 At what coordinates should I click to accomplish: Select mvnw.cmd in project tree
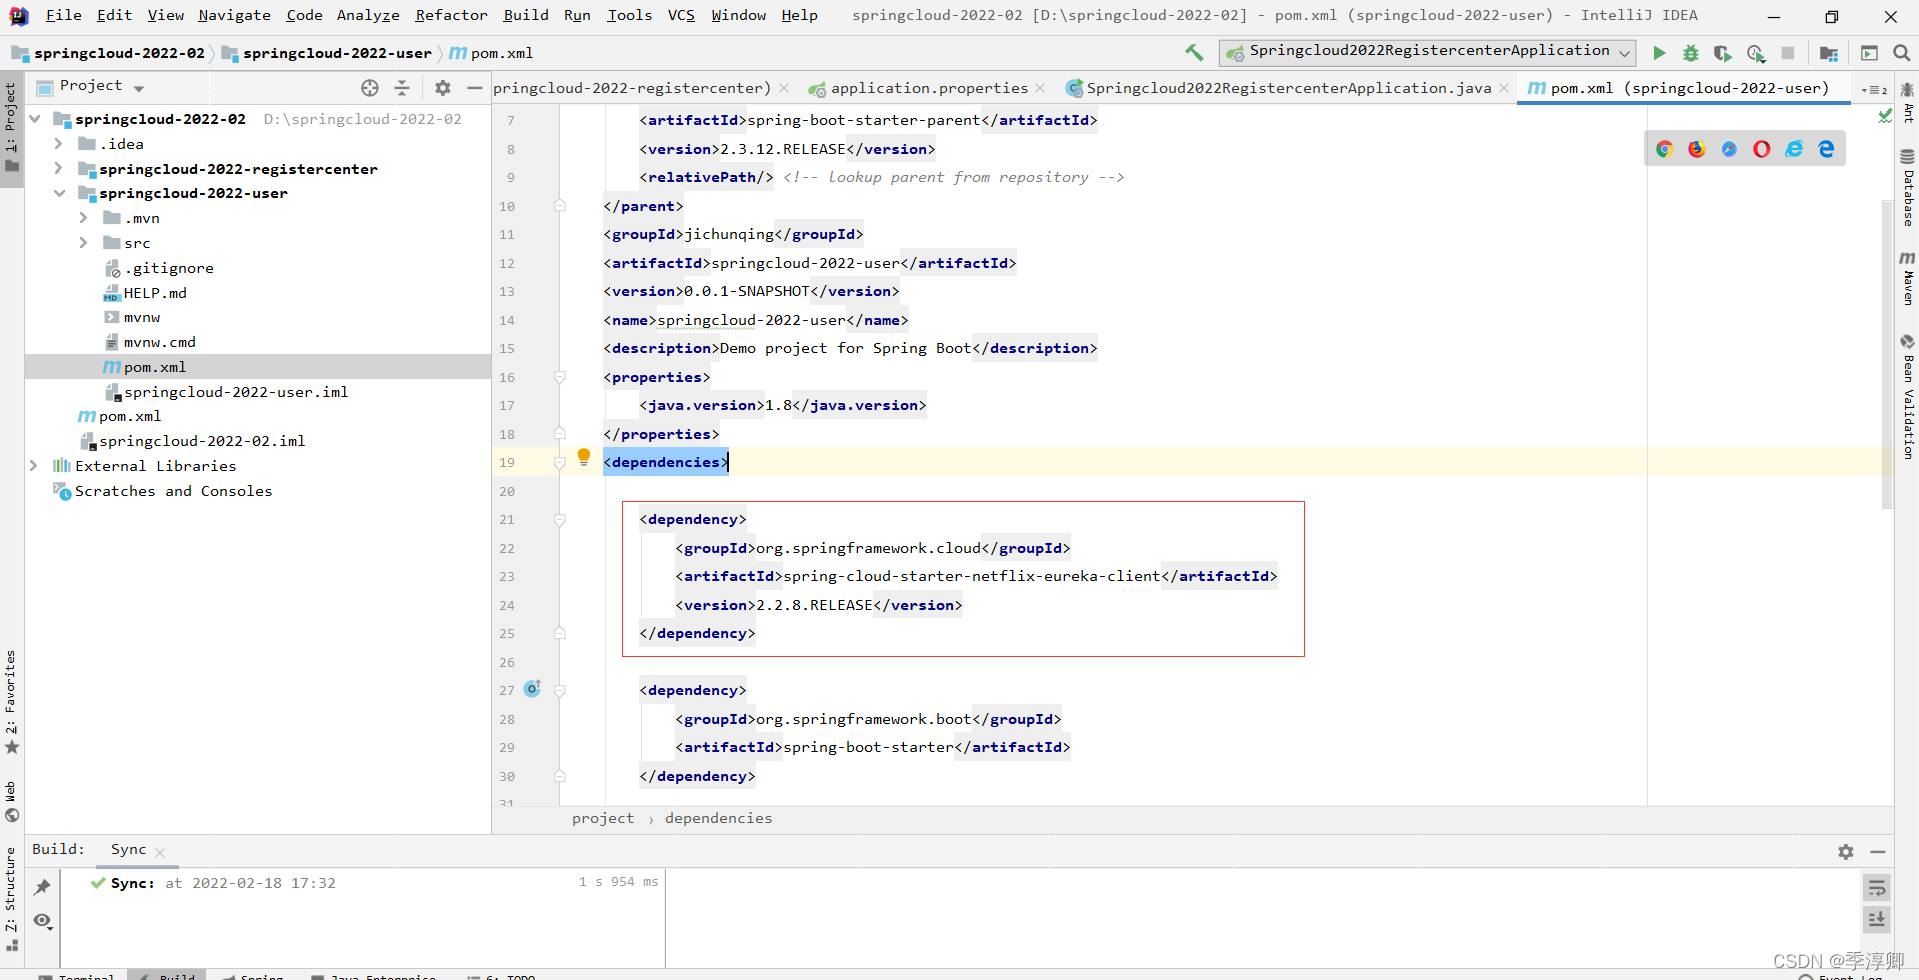point(159,342)
